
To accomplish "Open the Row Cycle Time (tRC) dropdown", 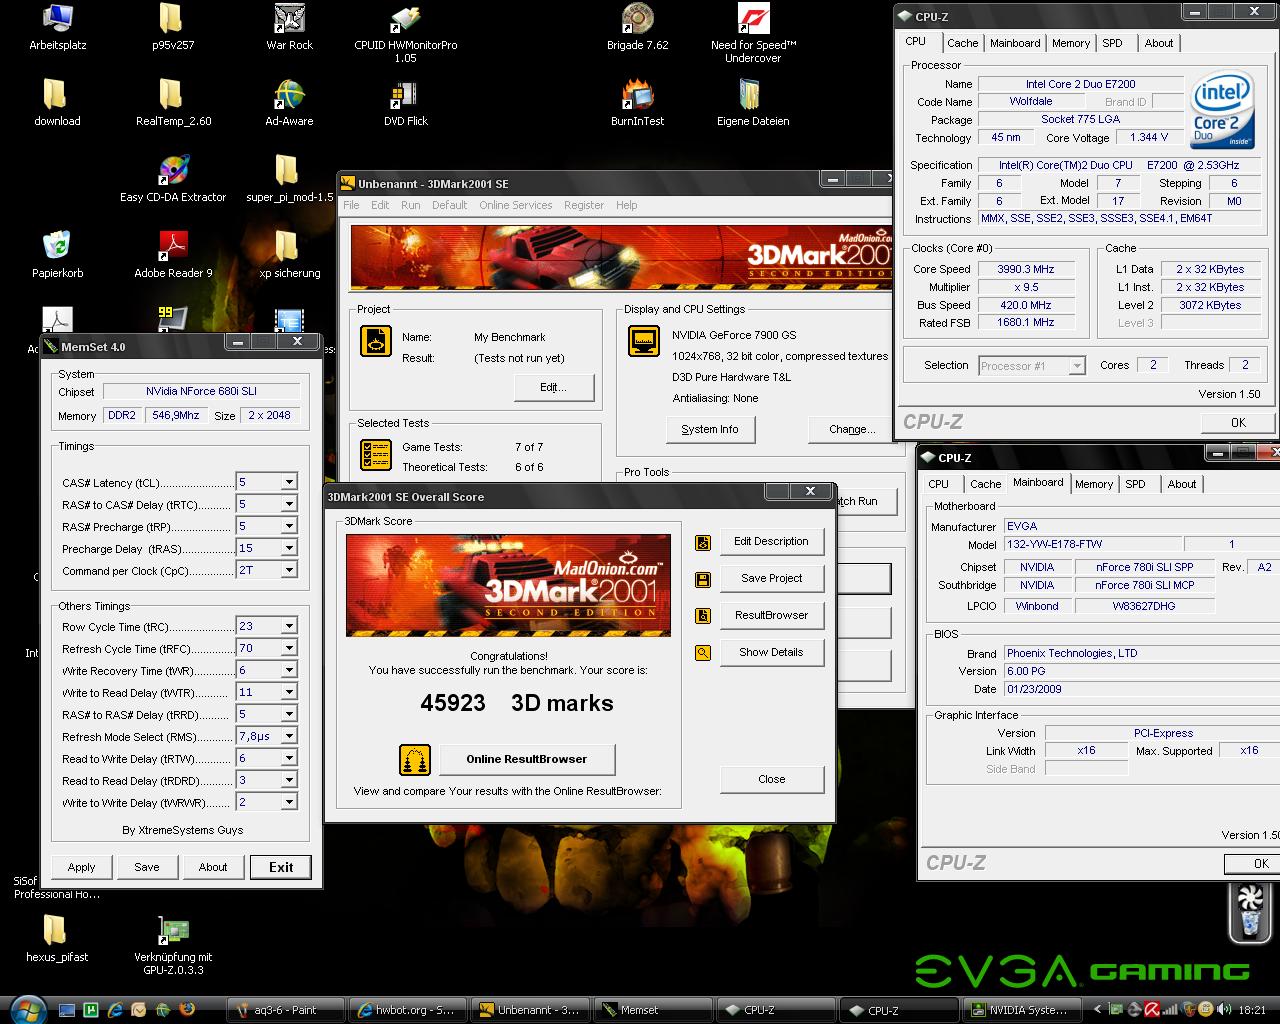I will pos(288,626).
